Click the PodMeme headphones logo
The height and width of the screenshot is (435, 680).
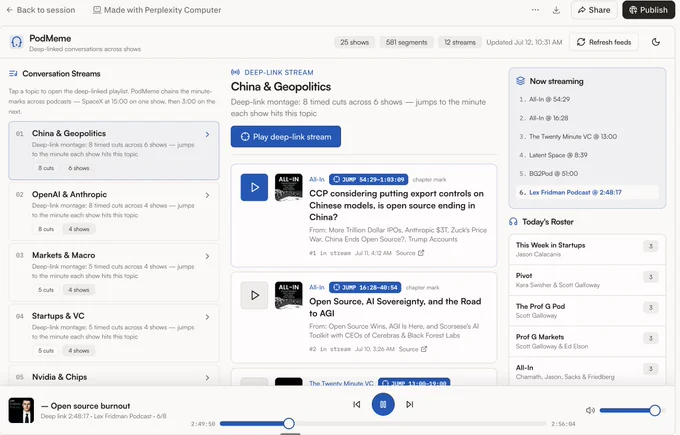tap(16, 42)
